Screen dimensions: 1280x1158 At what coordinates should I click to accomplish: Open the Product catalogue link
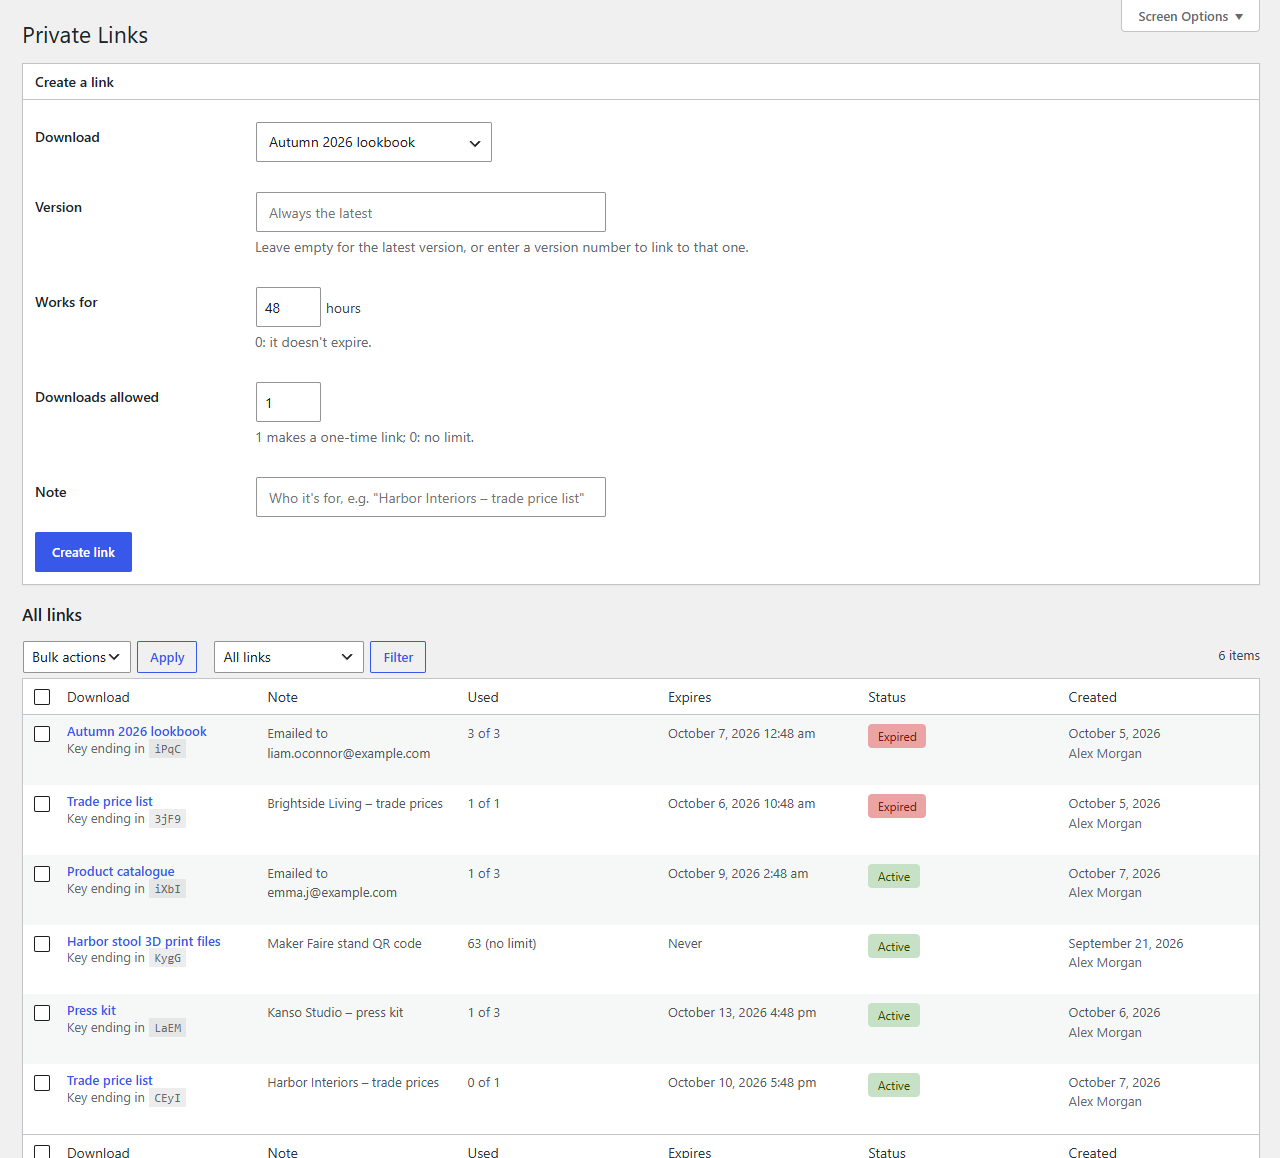121,871
